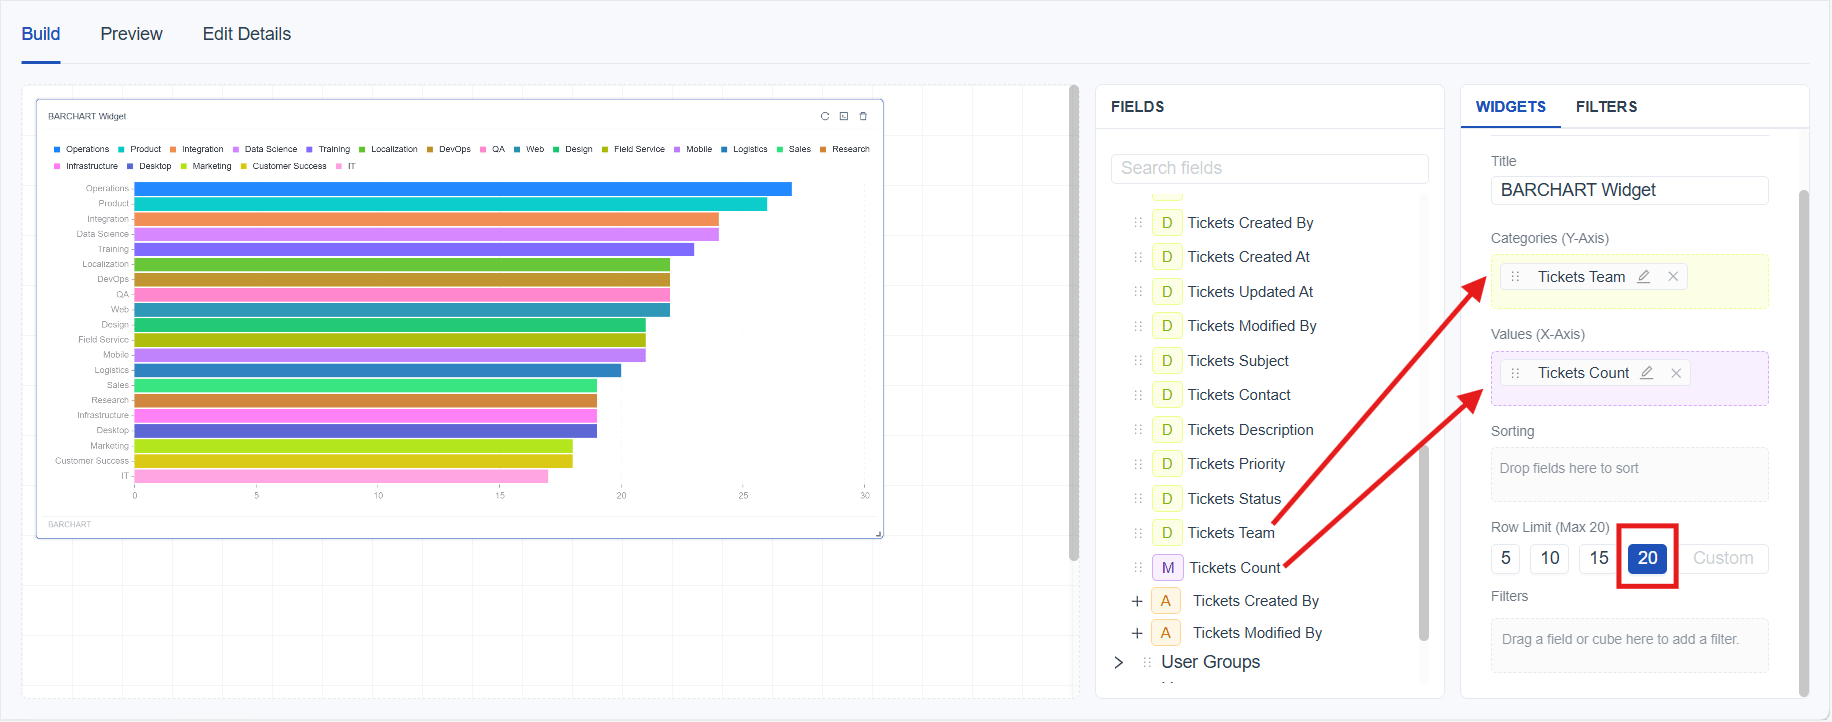This screenshot has width=1832, height=722.
Task: Edit the Tickets Team category pencil icon
Action: (1643, 277)
